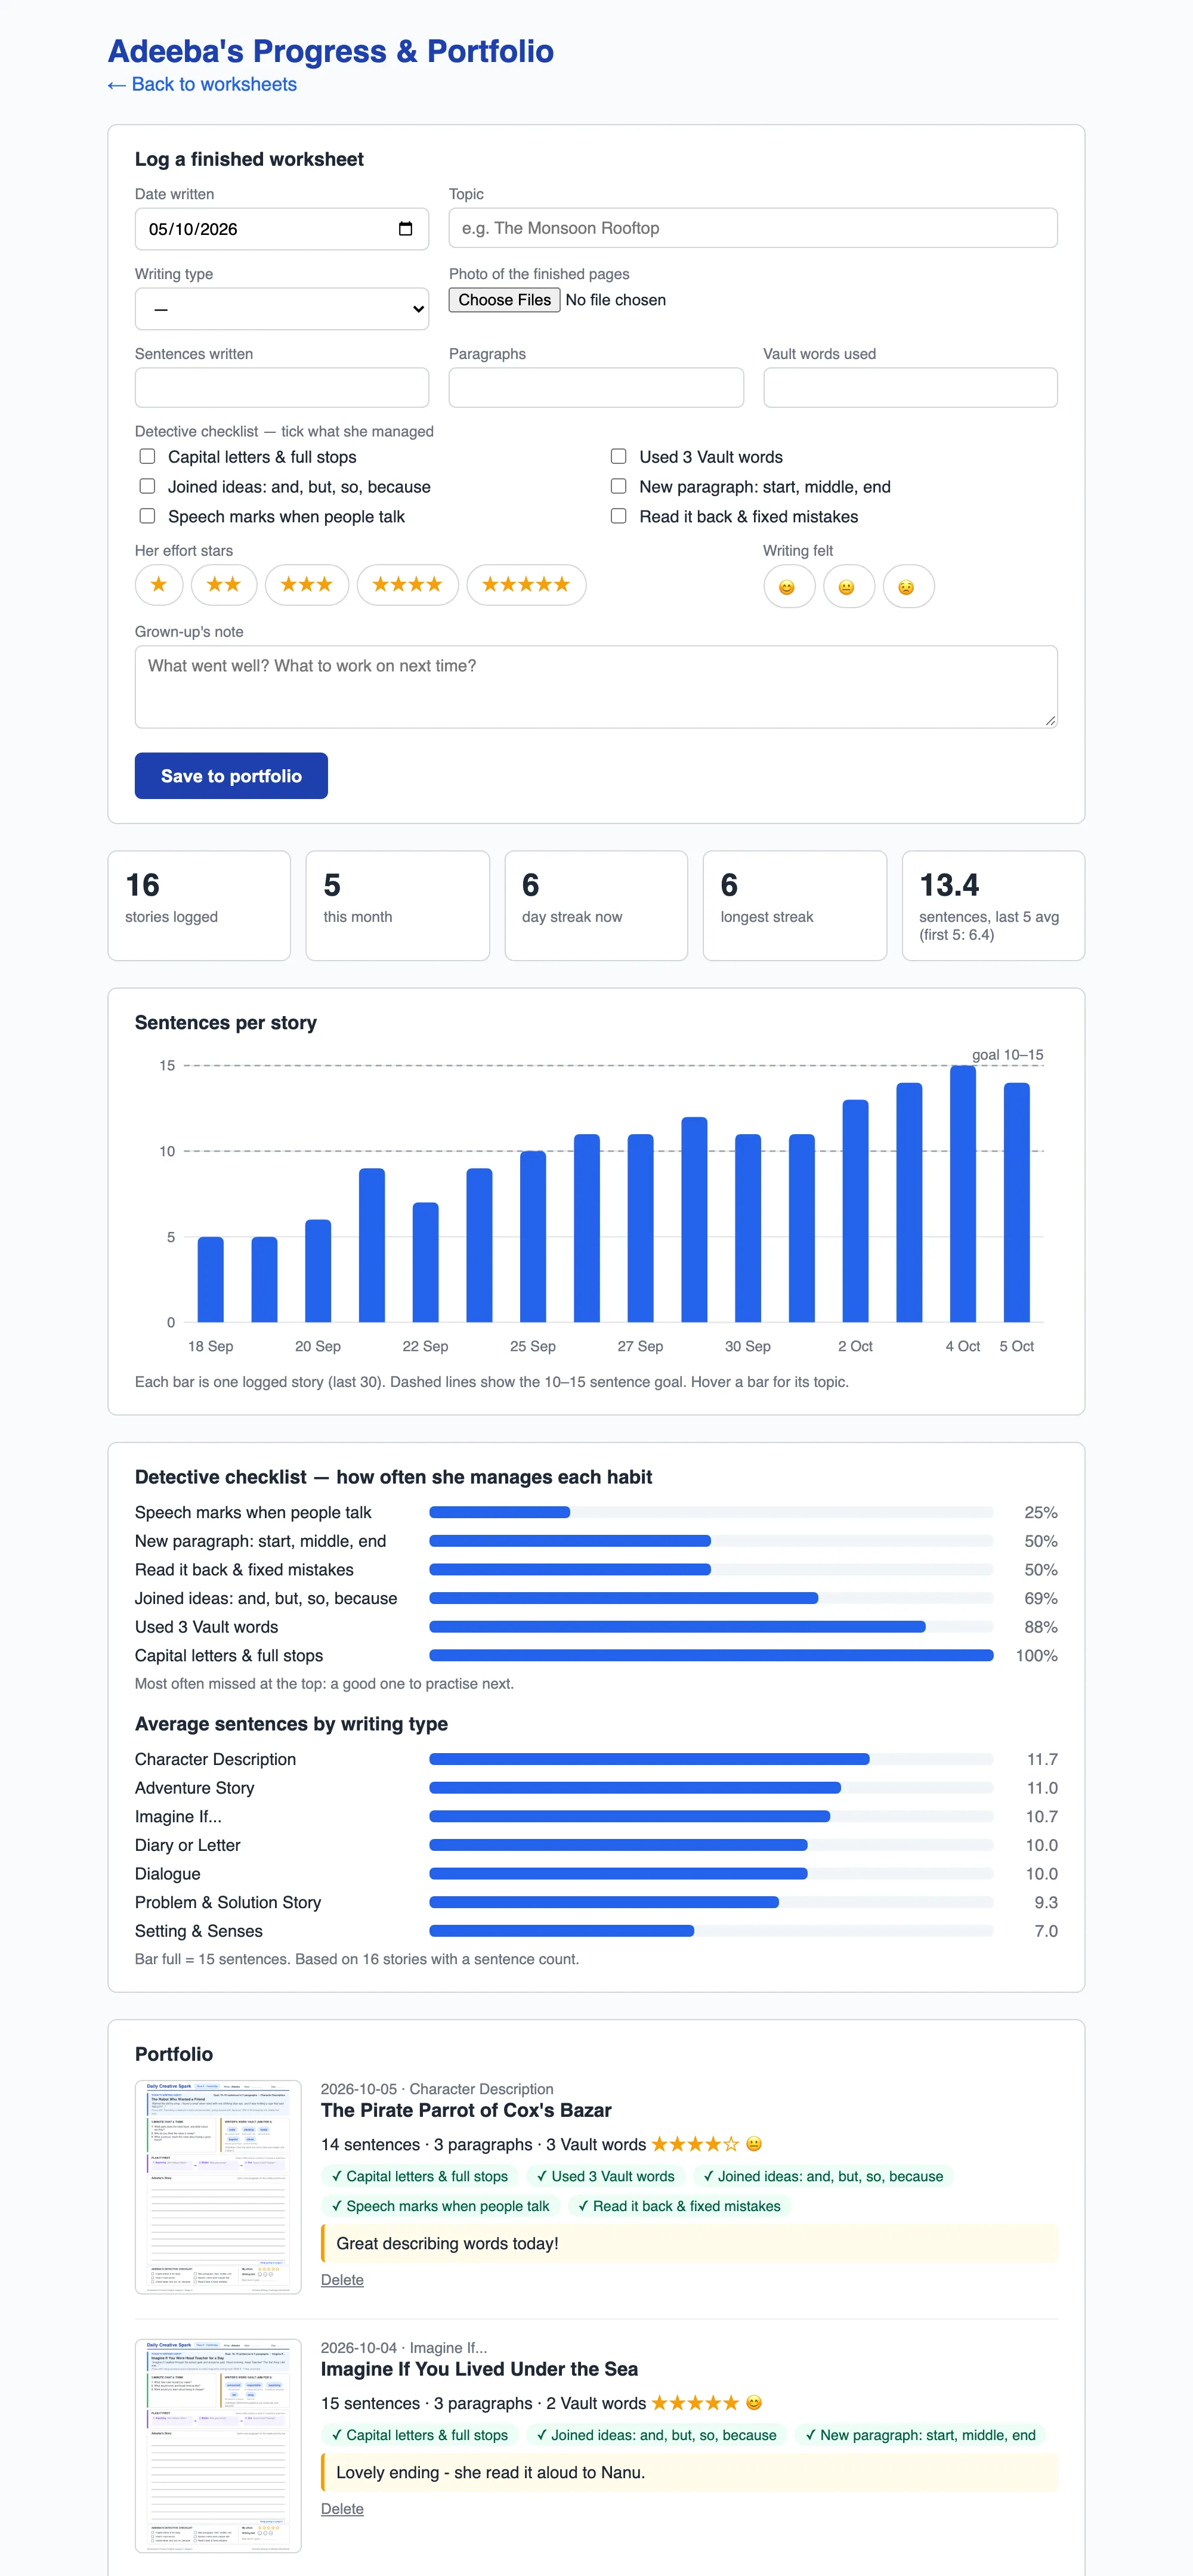Go back to worksheets link

pos(202,84)
